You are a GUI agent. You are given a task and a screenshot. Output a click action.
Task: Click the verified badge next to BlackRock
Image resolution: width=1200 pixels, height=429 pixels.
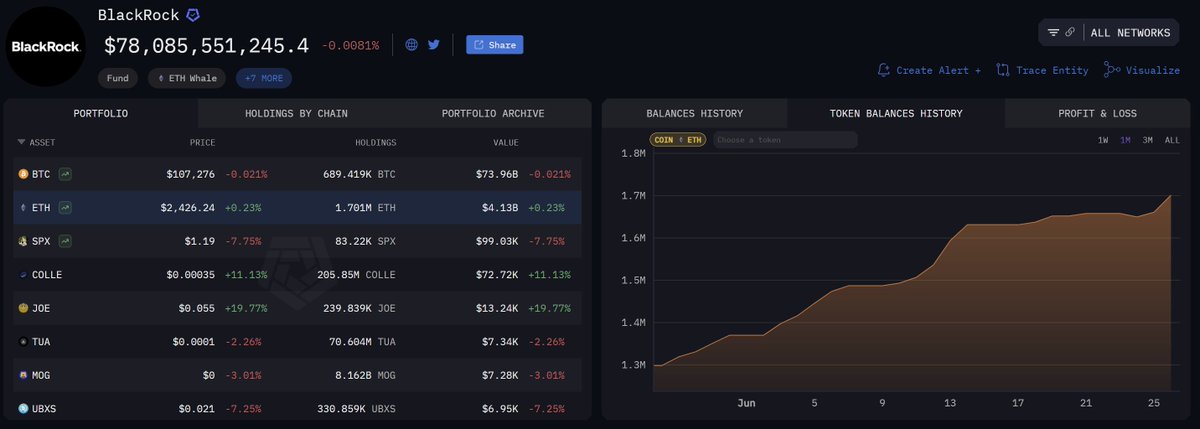(193, 16)
